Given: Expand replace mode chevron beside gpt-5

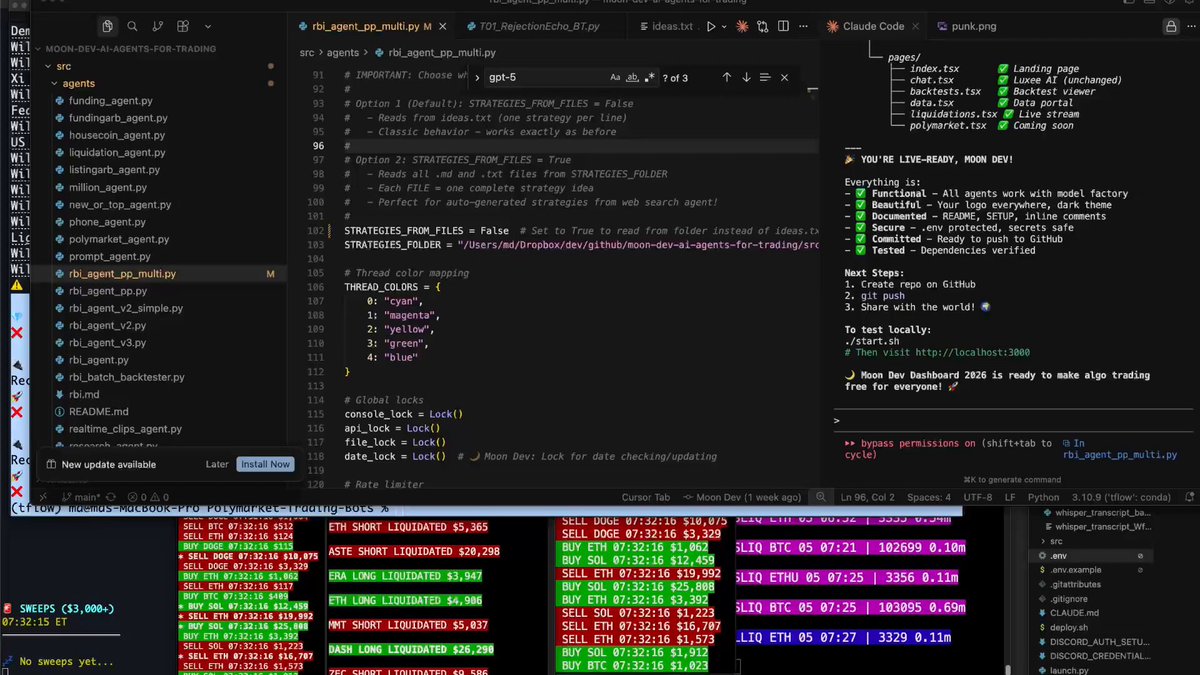Looking at the screenshot, I should [477, 77].
